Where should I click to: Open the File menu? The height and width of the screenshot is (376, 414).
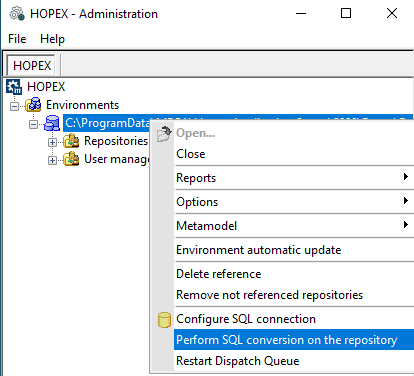tap(17, 39)
